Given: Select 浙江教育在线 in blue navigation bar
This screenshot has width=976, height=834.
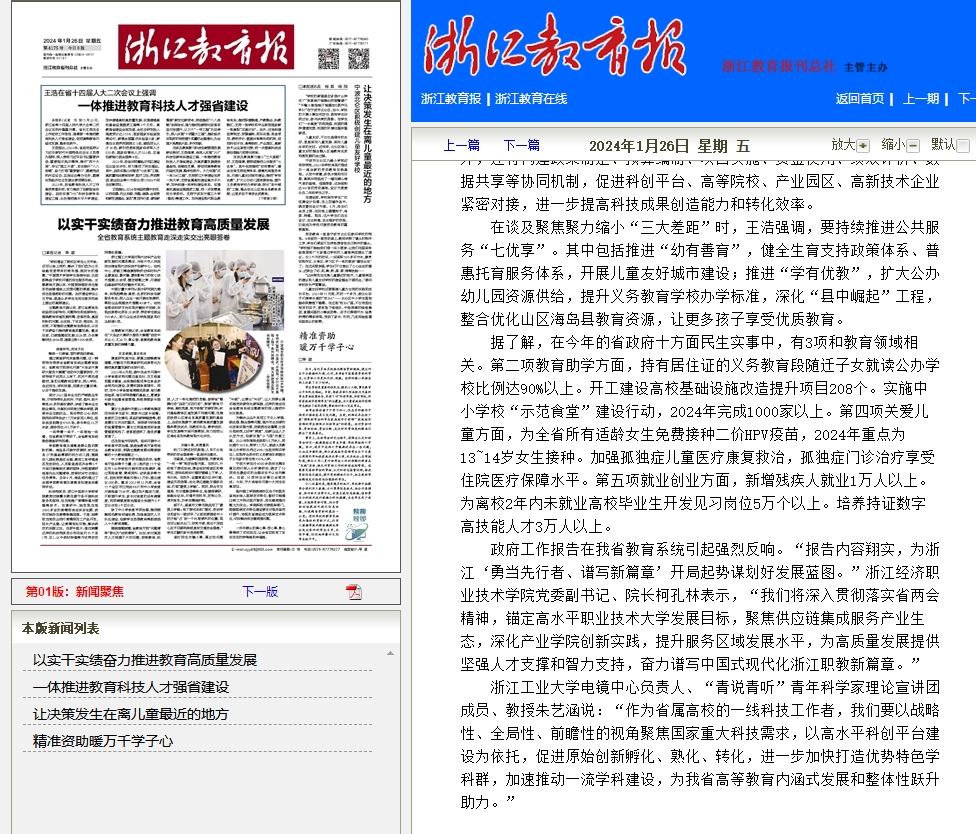Looking at the screenshot, I should coord(531,99).
